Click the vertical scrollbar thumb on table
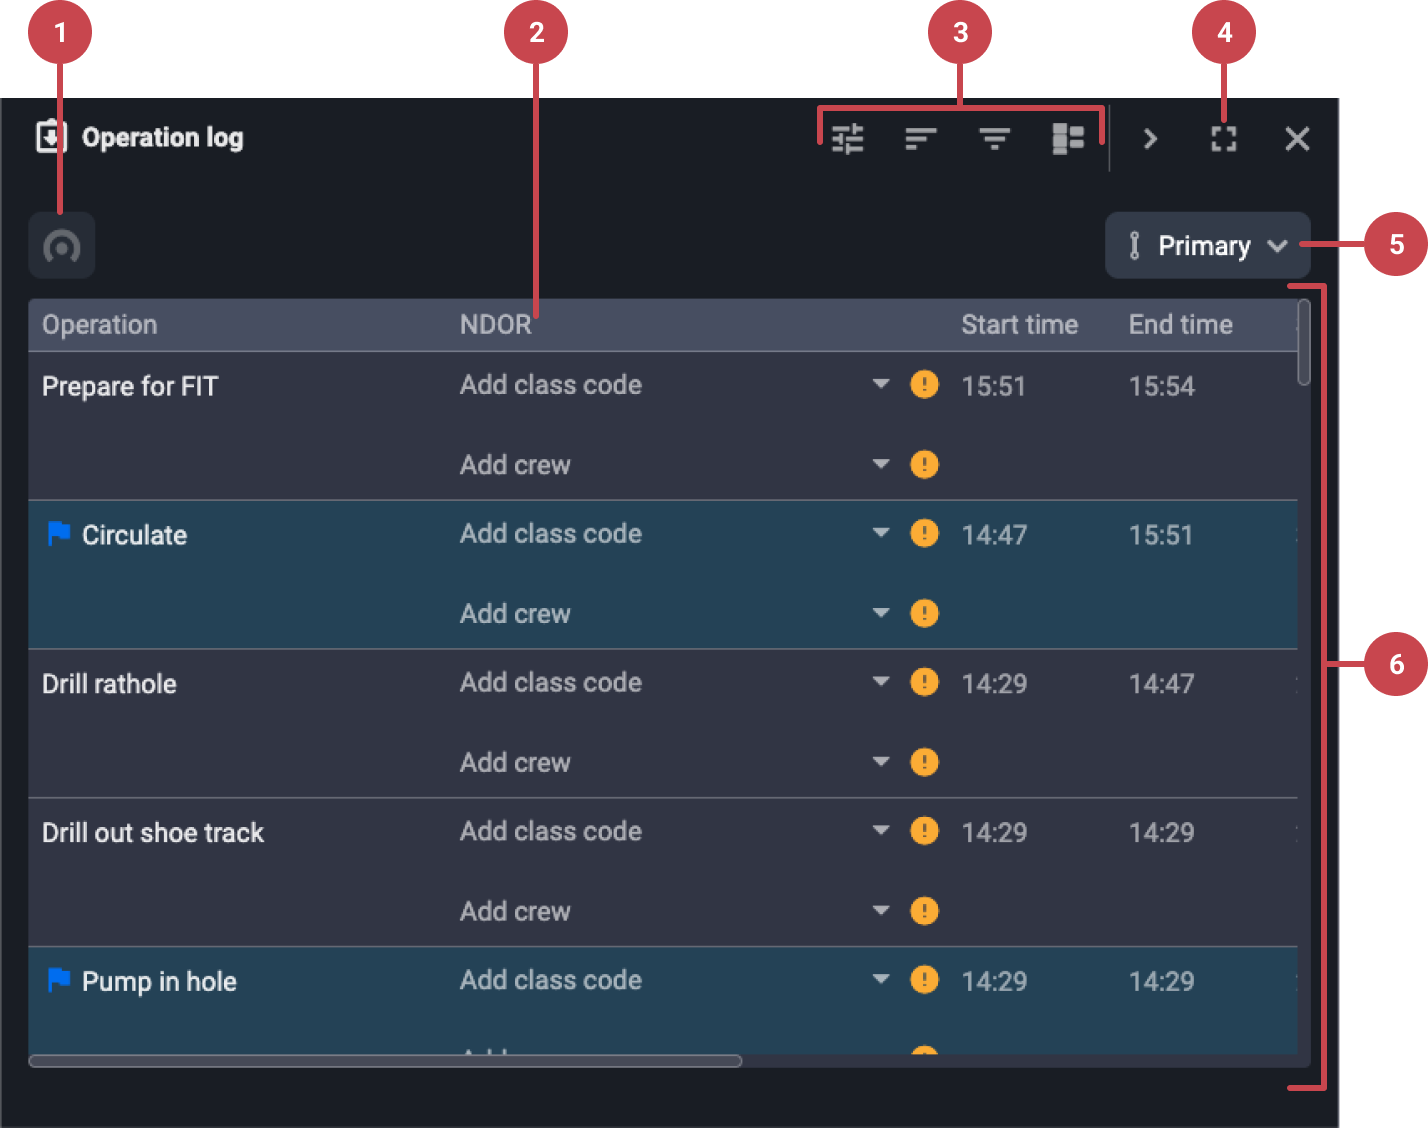Screen dimensions: 1428x1128 (x=1303, y=342)
